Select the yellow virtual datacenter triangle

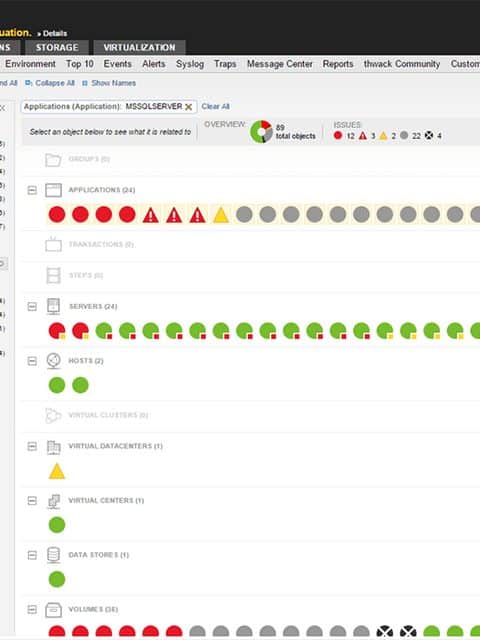tap(57, 471)
